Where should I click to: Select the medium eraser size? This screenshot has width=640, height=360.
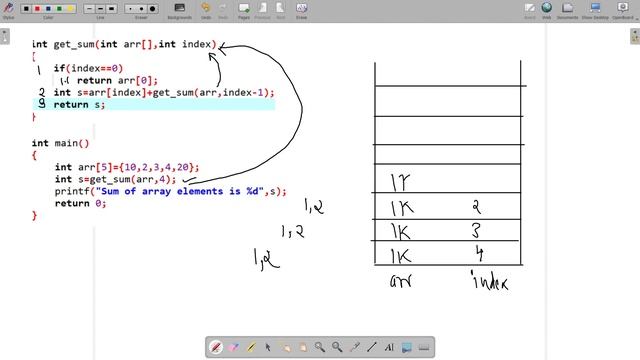(x=141, y=9)
